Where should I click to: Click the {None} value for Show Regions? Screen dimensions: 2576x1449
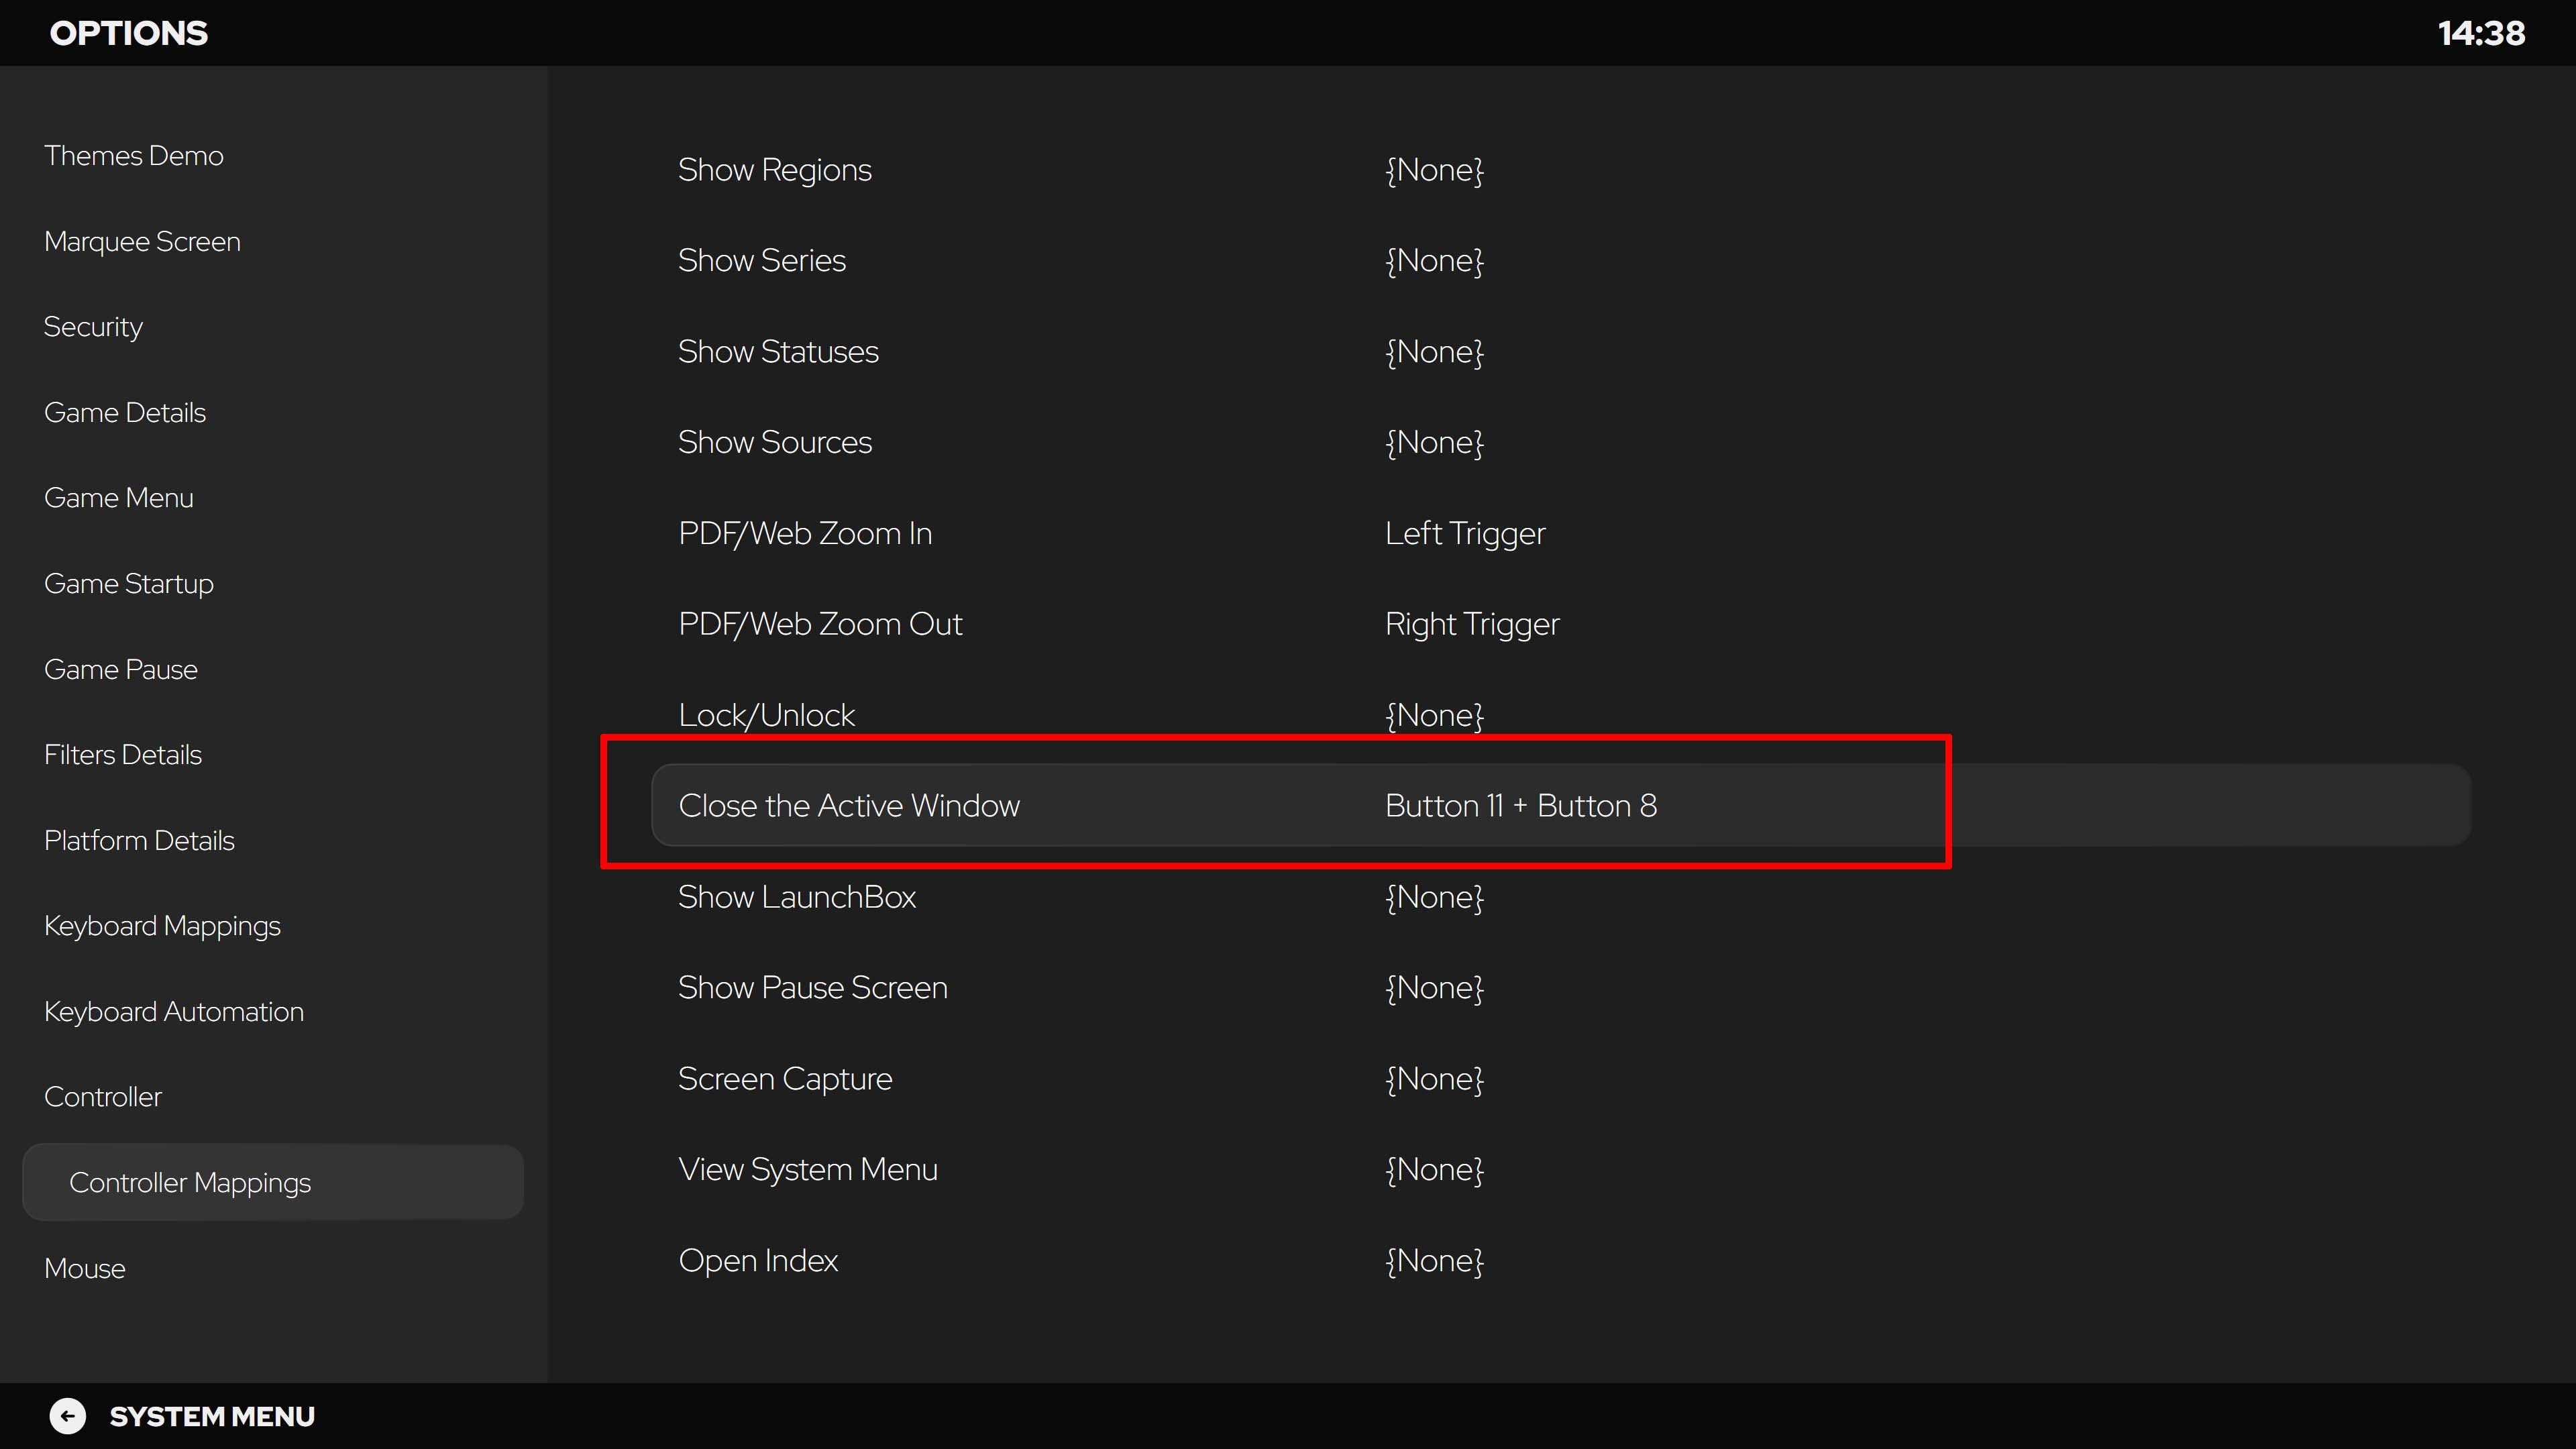1434,170
